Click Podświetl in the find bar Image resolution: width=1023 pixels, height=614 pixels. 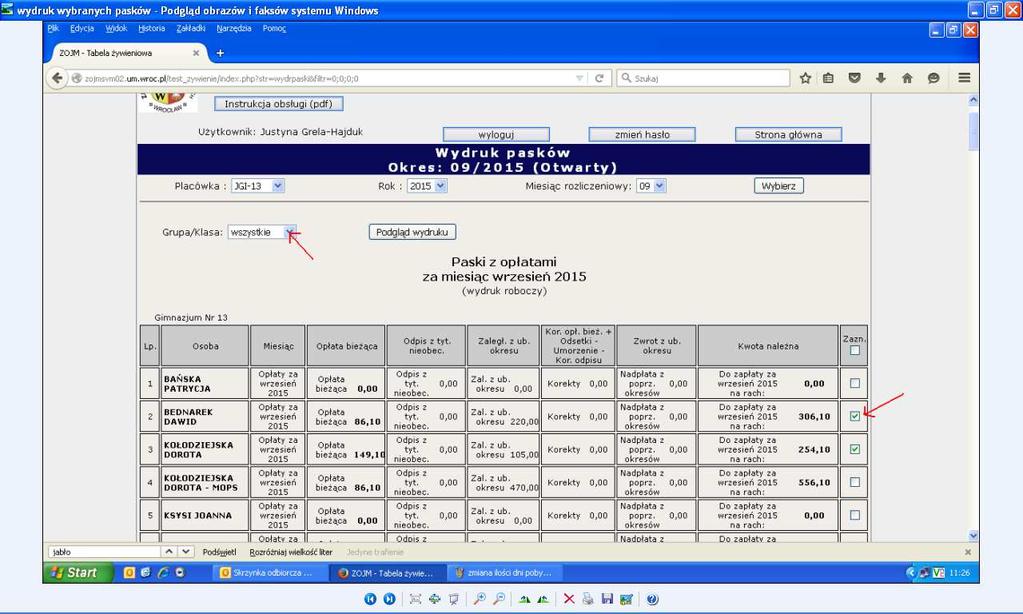point(219,552)
